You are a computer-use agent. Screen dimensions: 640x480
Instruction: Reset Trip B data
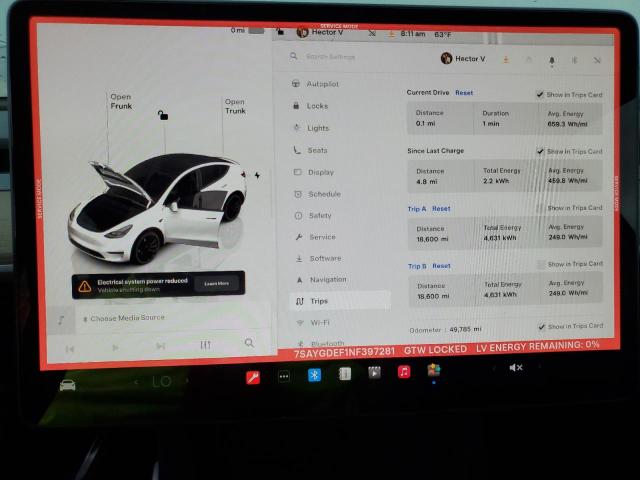[441, 266]
